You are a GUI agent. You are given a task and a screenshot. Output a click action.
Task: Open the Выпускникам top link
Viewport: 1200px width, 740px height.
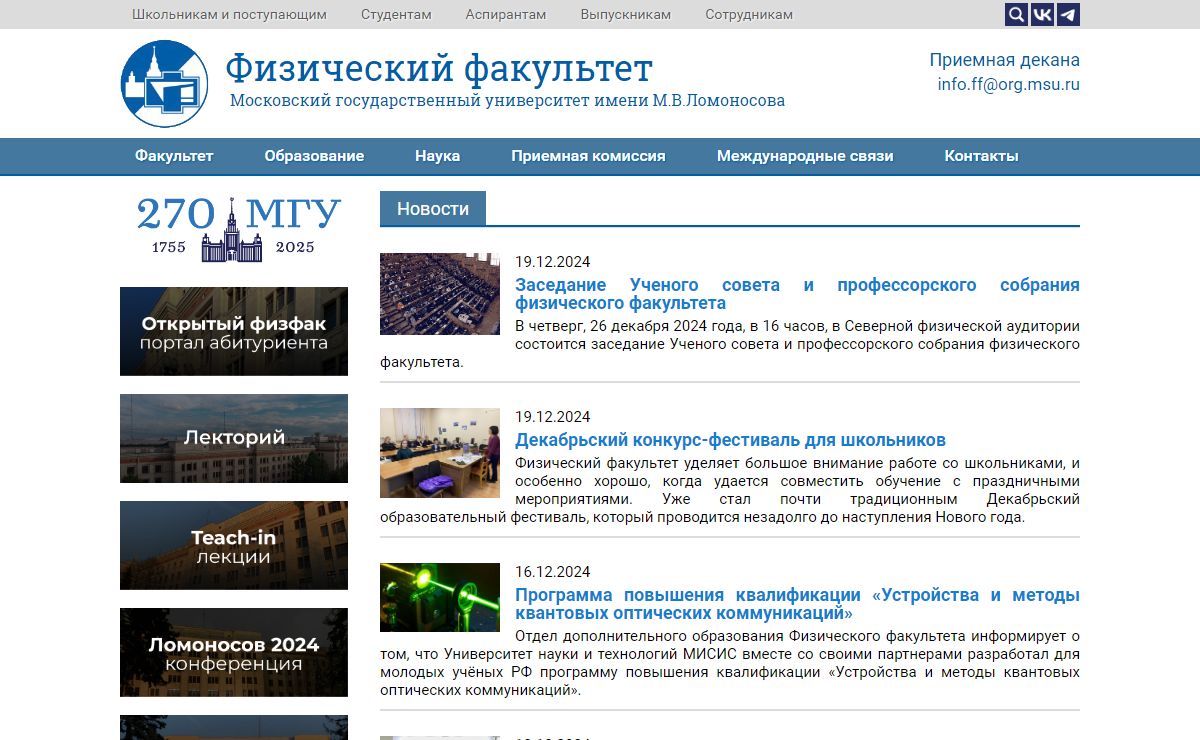click(x=626, y=14)
